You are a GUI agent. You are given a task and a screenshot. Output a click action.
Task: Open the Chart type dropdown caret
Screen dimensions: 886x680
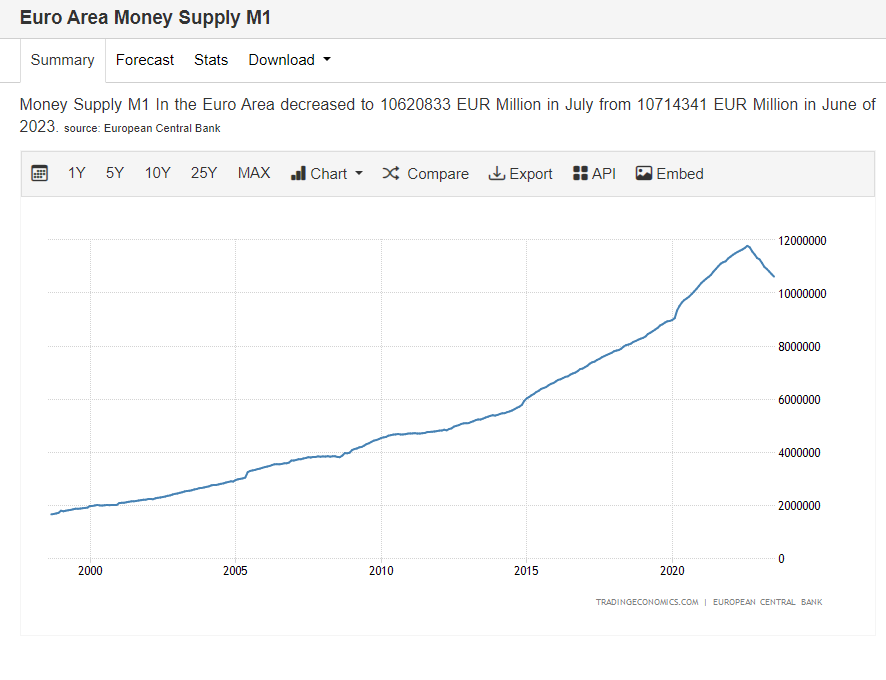click(359, 174)
